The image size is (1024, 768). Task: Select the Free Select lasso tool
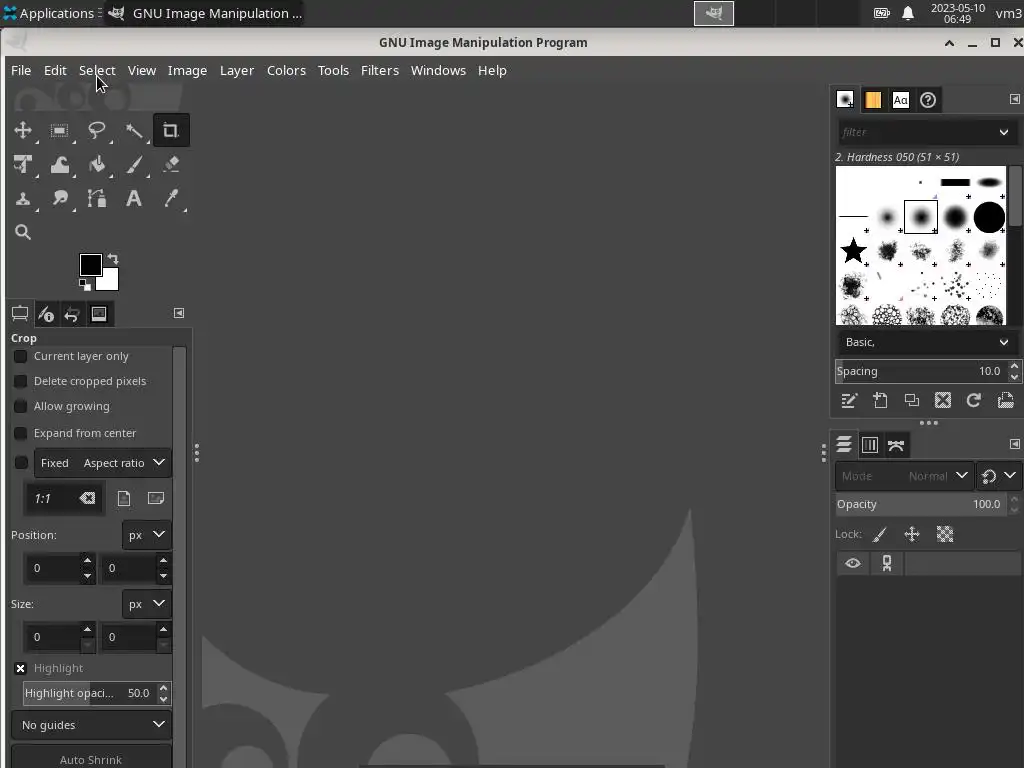coord(97,130)
